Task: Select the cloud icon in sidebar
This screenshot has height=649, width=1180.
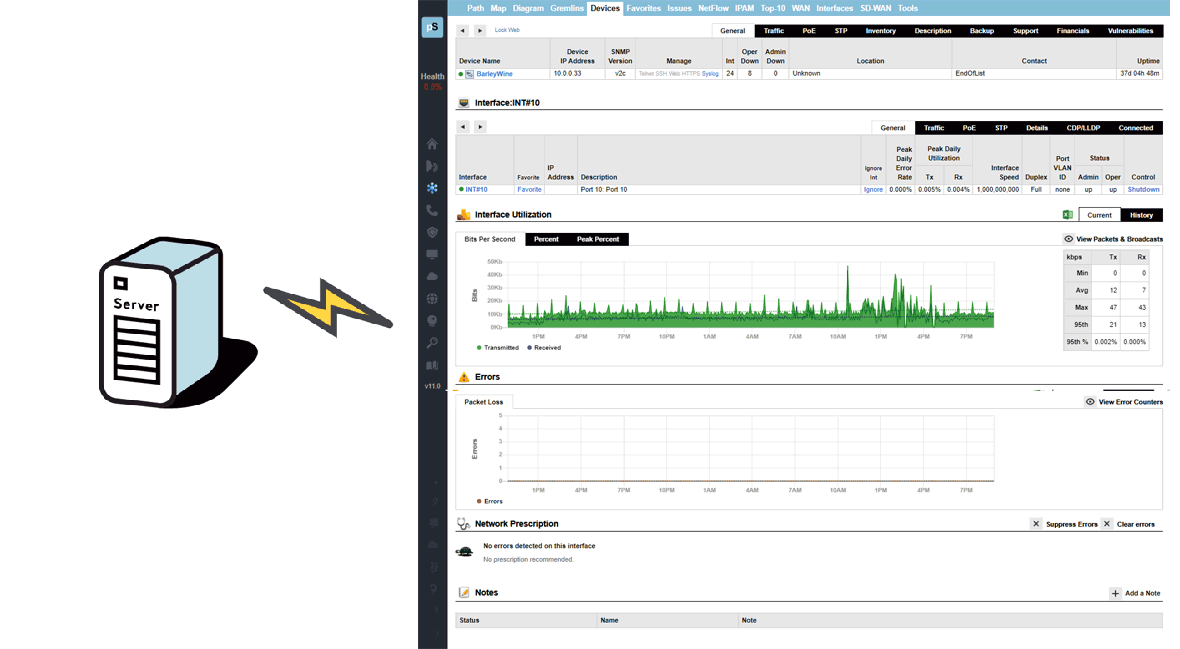Action: tap(432, 276)
